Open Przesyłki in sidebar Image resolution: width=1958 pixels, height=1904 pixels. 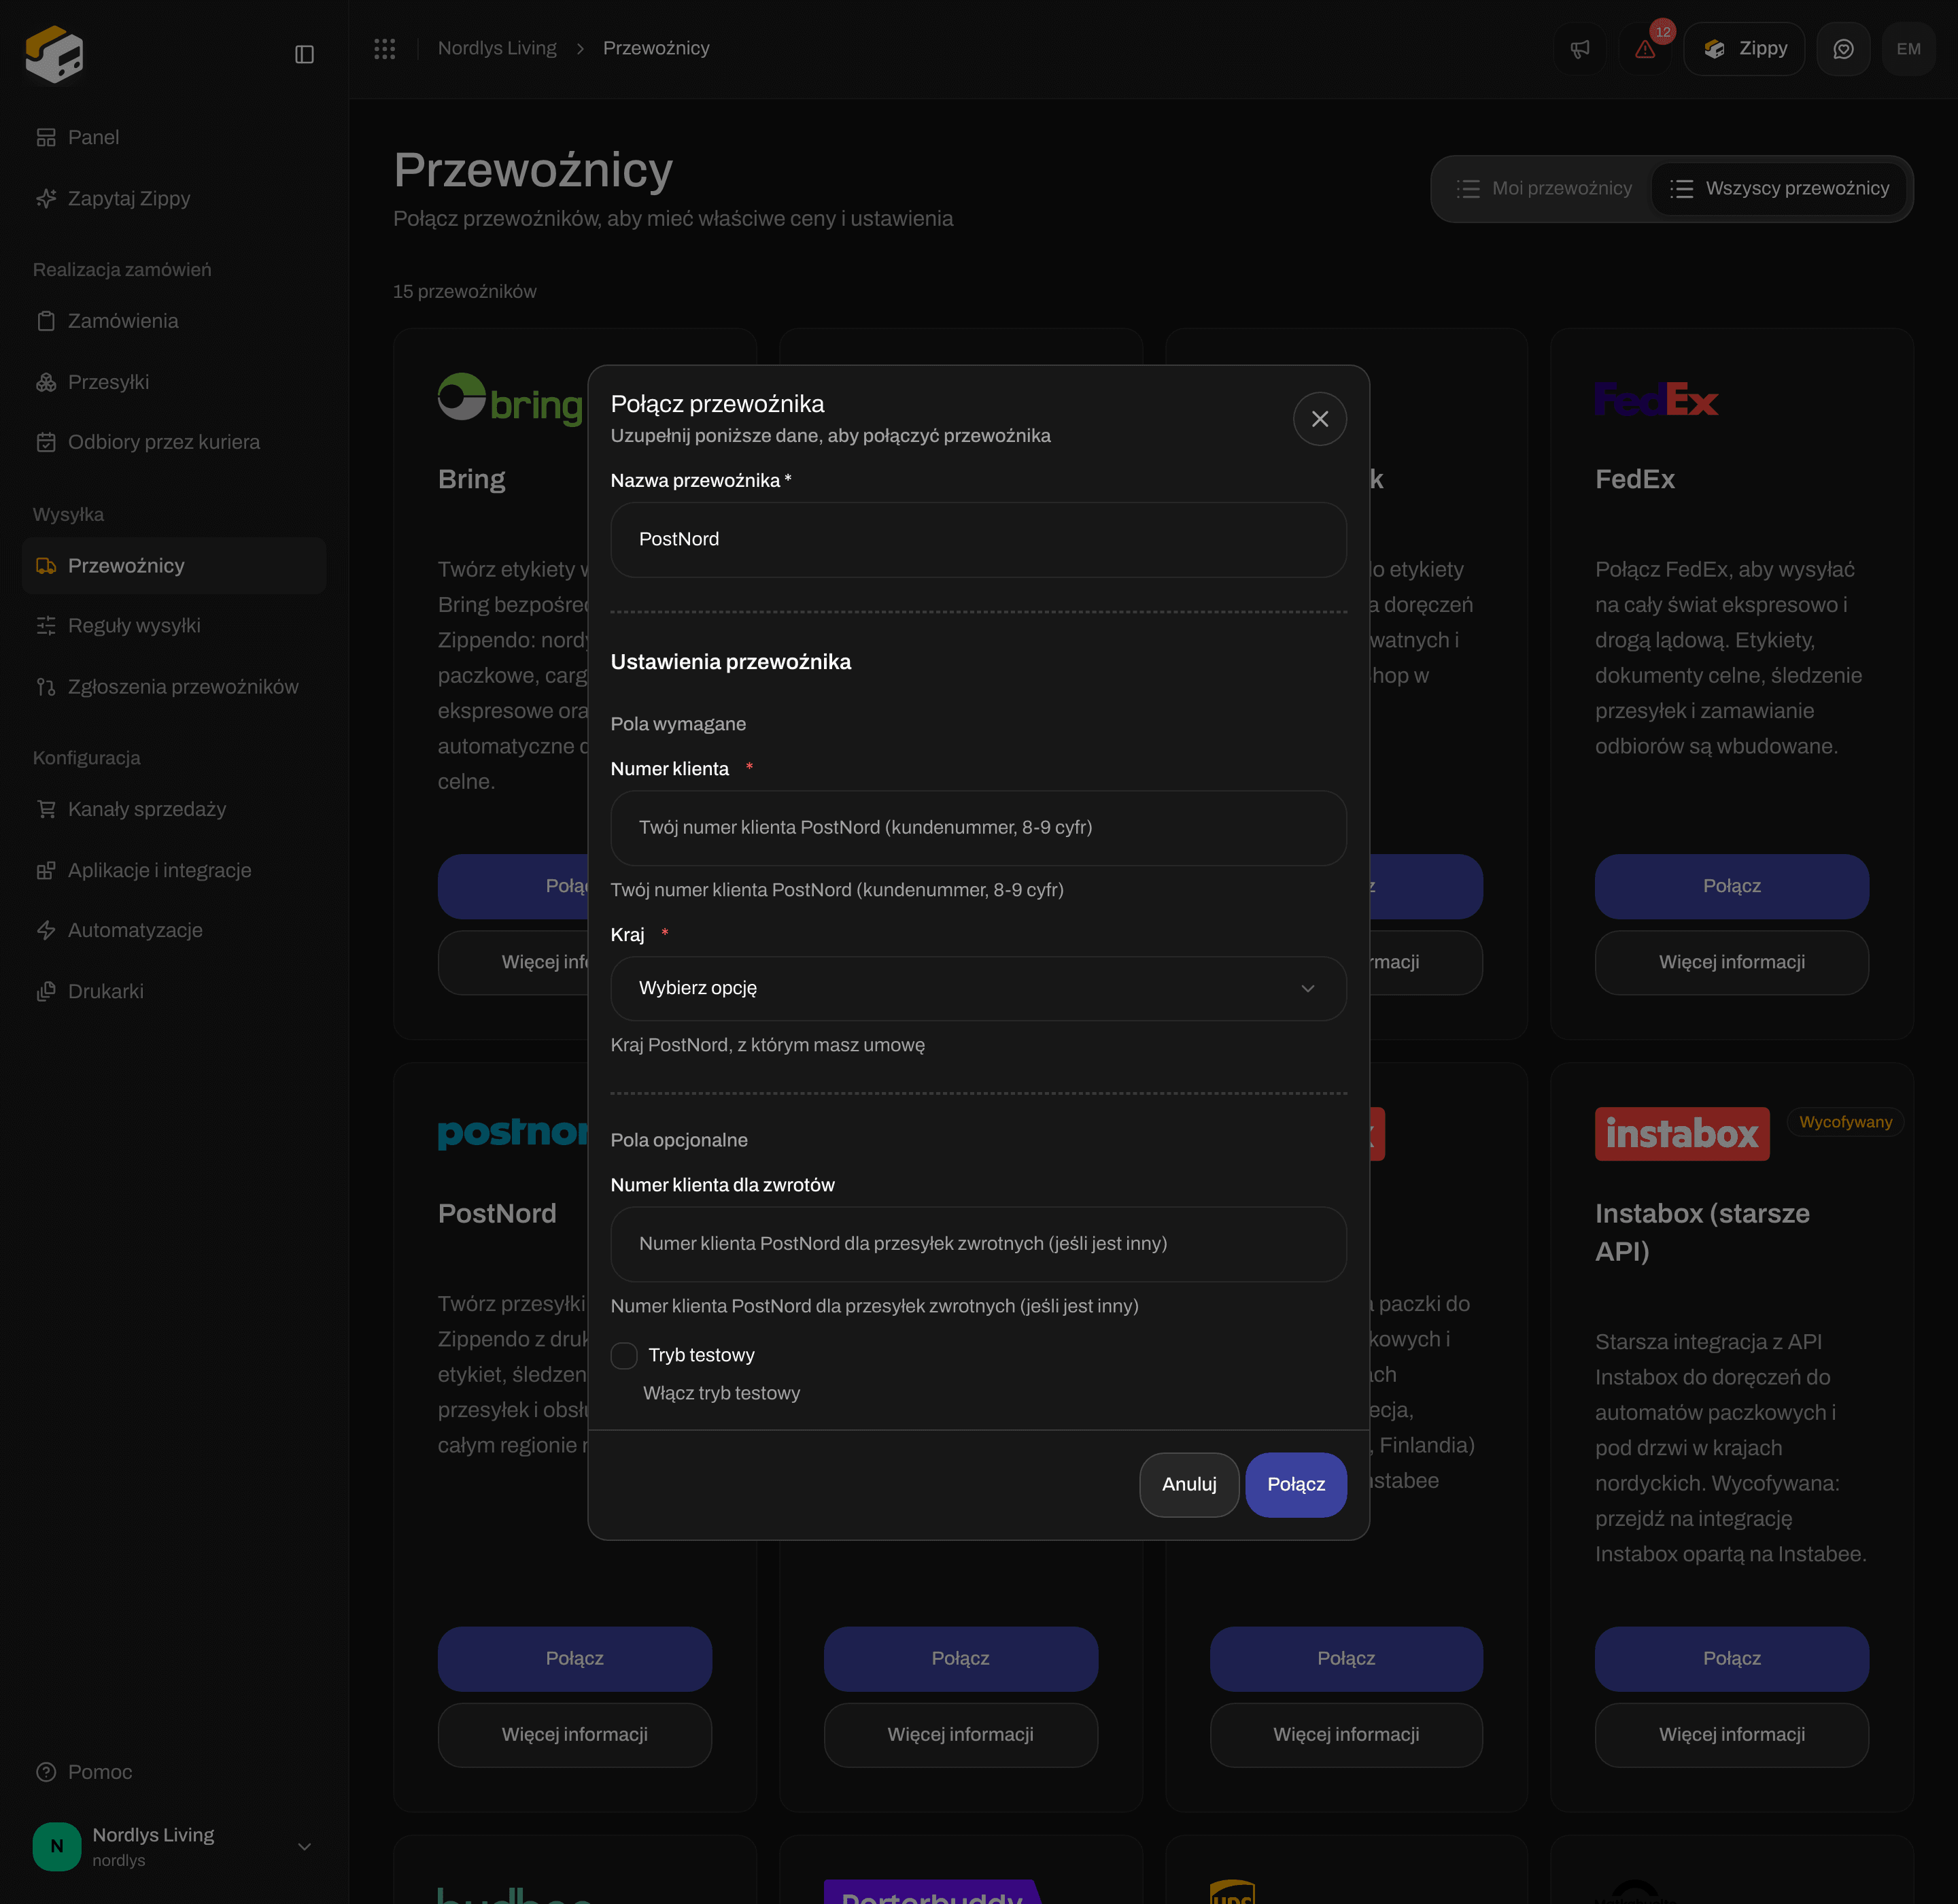click(174, 382)
